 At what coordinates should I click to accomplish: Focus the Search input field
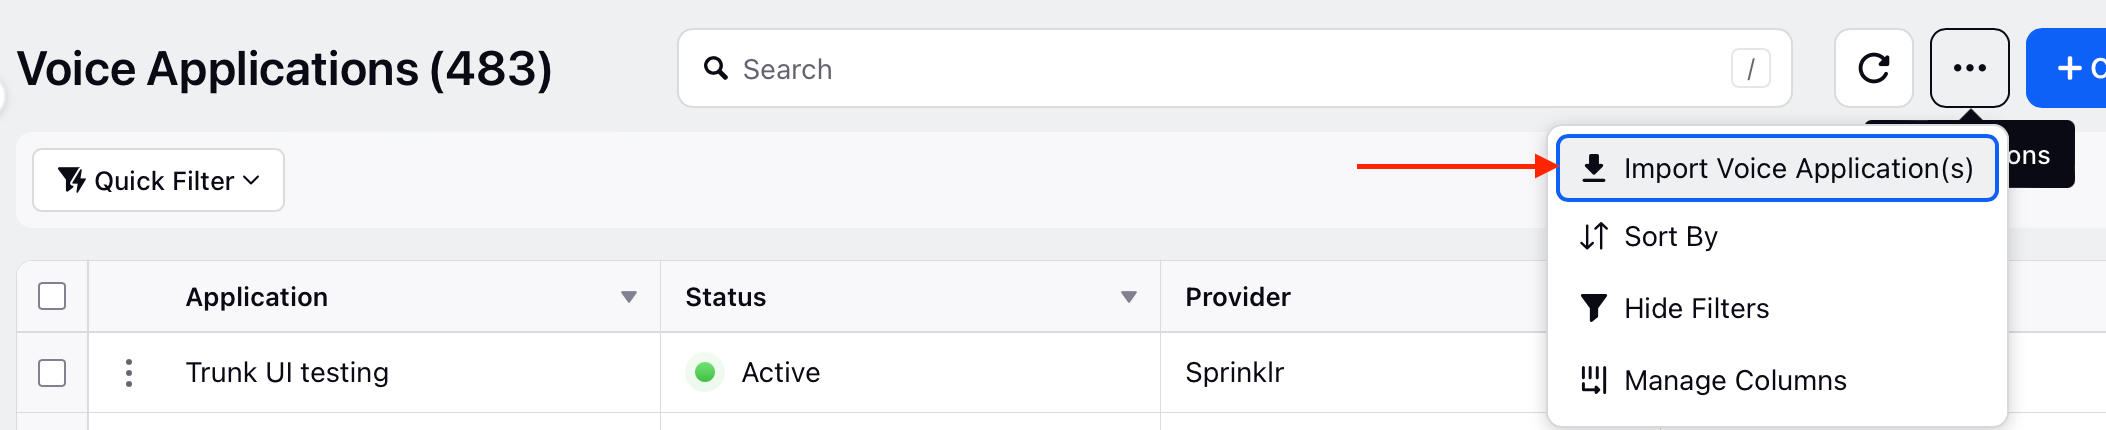pos(1234,68)
